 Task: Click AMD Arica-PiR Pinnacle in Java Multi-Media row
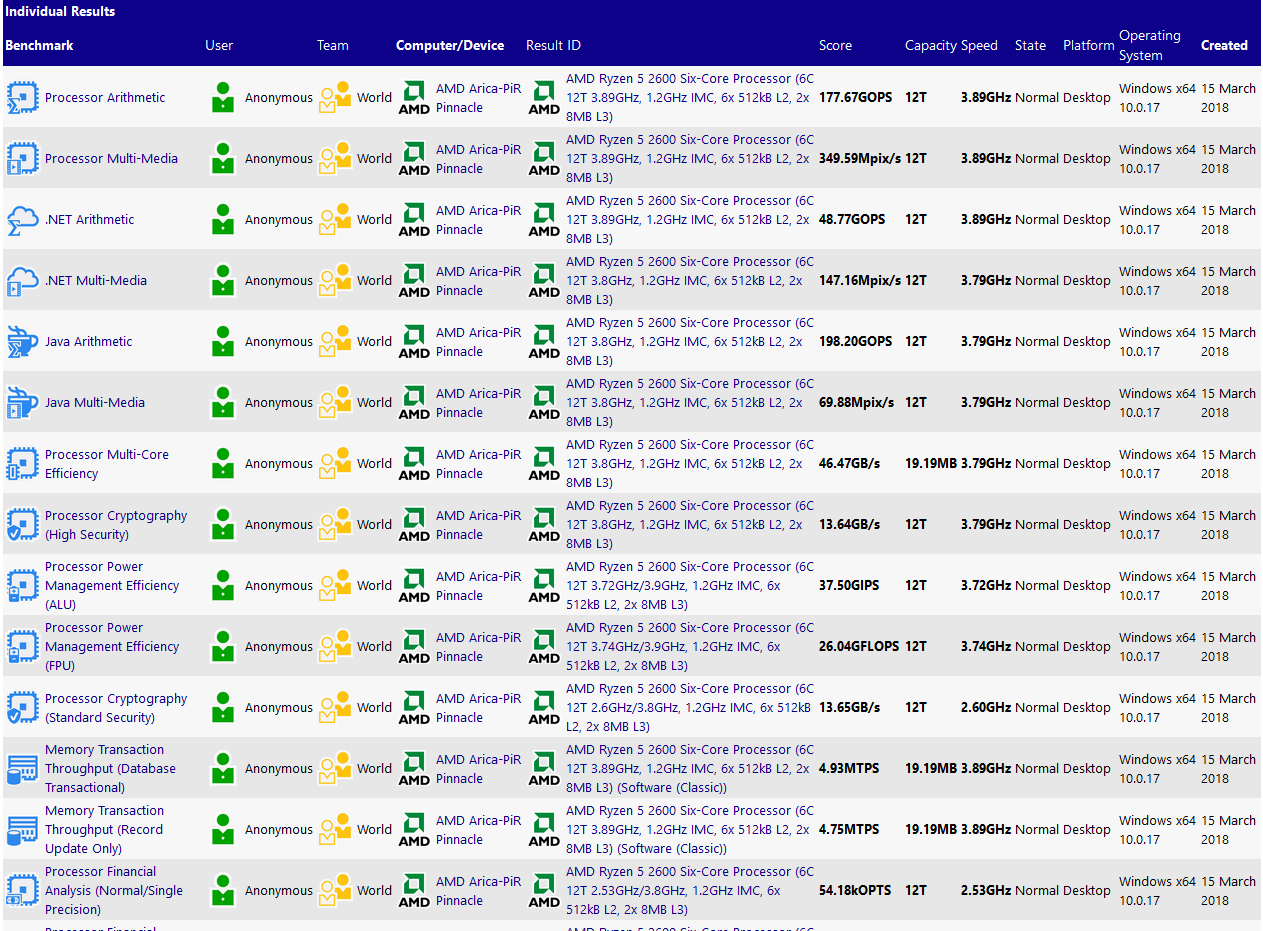pyautogui.click(x=478, y=403)
